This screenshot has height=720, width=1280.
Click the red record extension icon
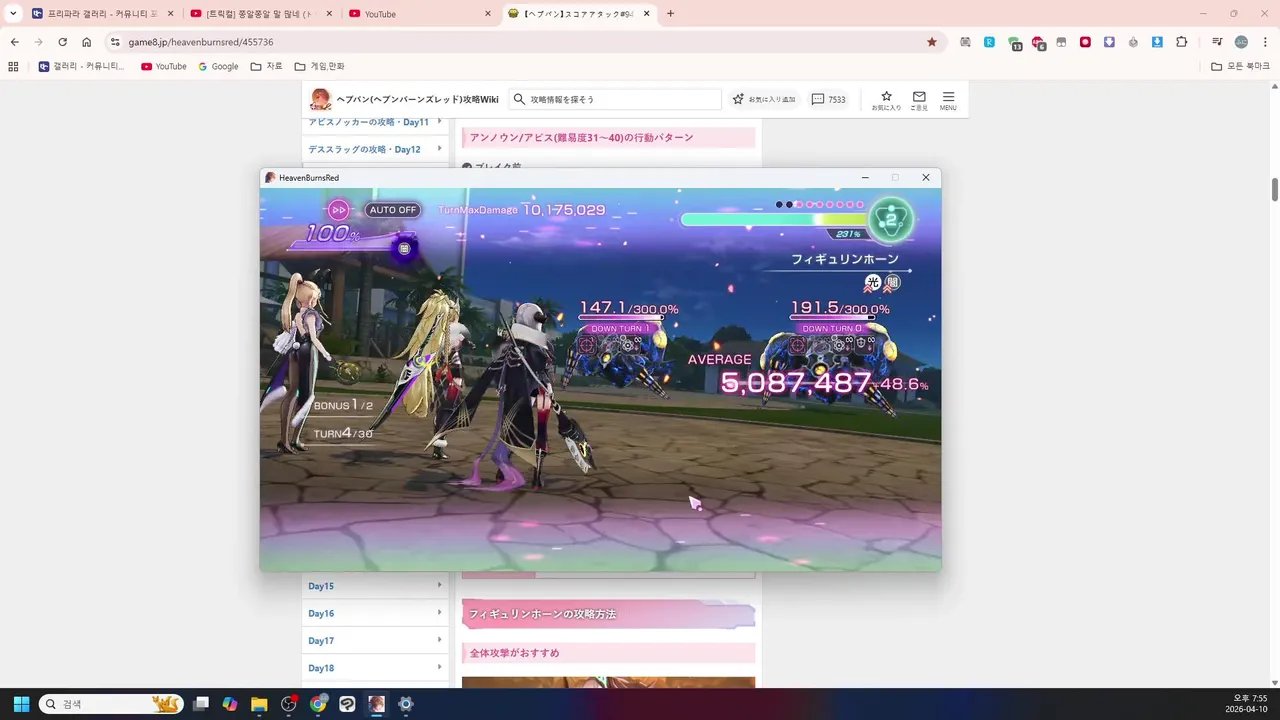point(1085,42)
